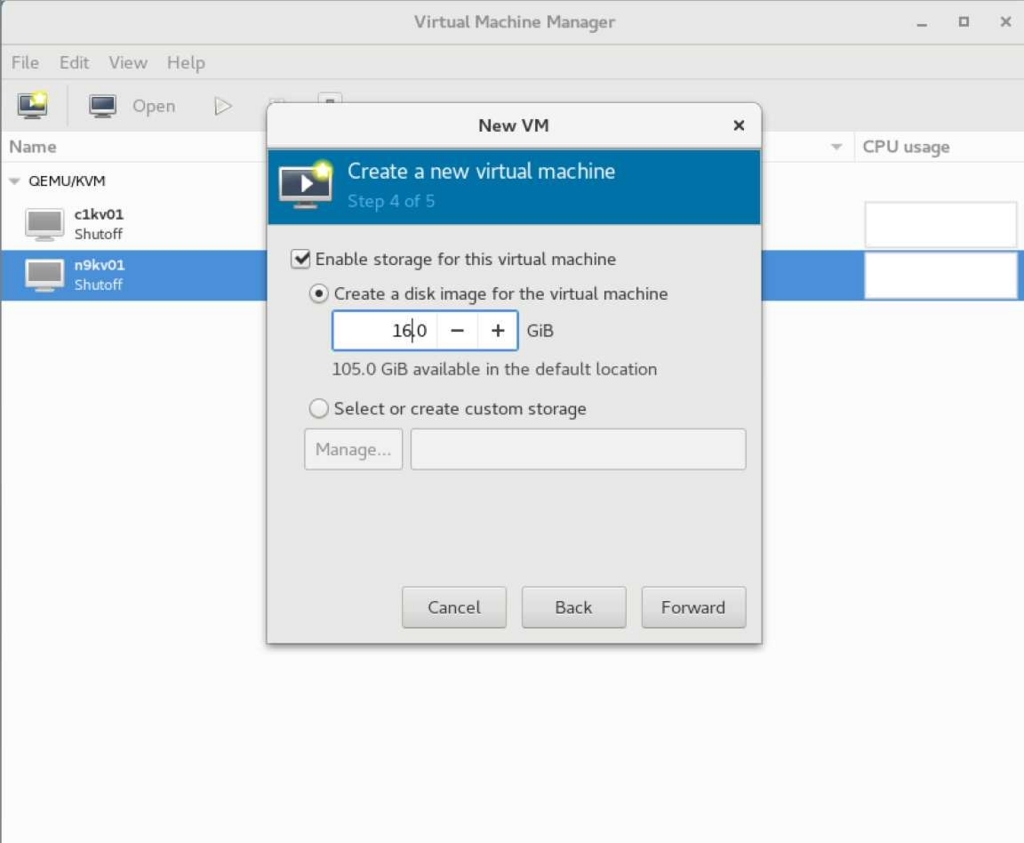
Task: Click the 105.0 GiB available text
Action: coord(494,369)
